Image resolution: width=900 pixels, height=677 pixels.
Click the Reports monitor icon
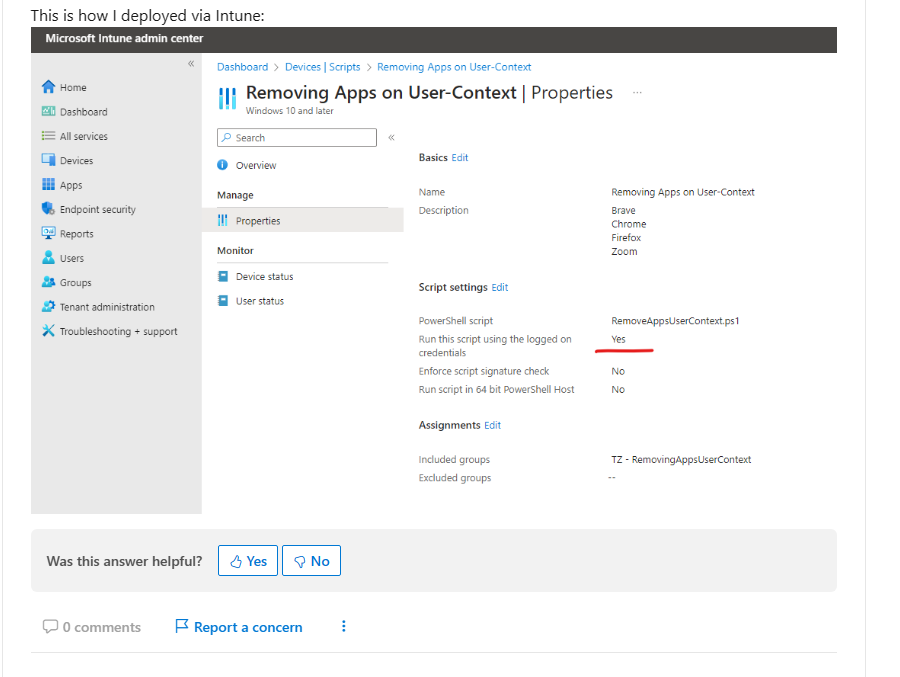tap(48, 233)
